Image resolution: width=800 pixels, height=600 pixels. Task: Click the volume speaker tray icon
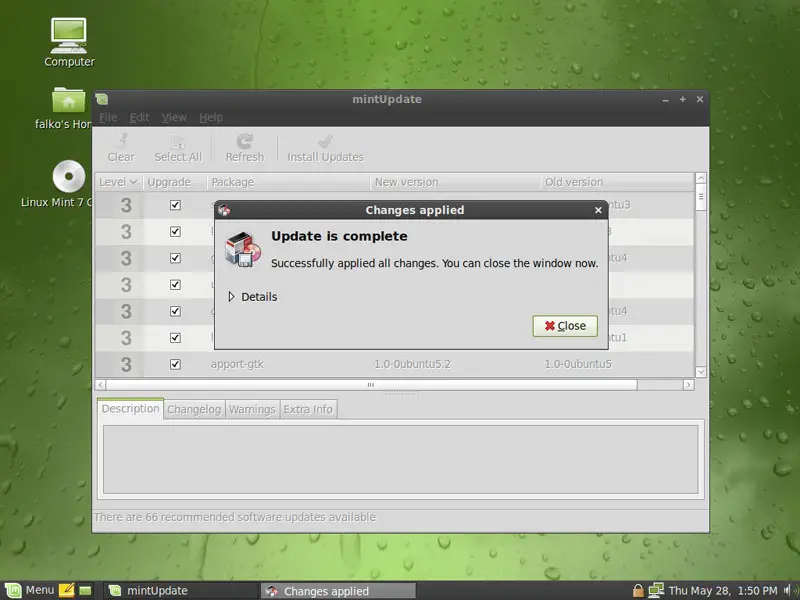[x=790, y=591]
